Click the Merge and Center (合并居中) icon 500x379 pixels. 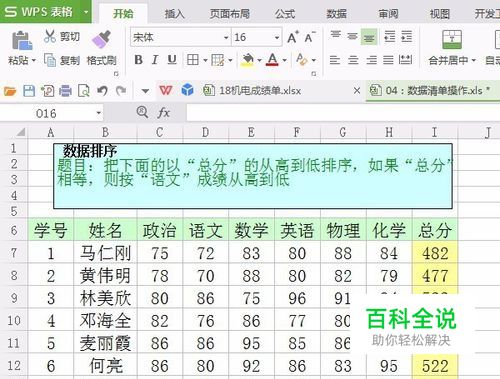pos(452,40)
